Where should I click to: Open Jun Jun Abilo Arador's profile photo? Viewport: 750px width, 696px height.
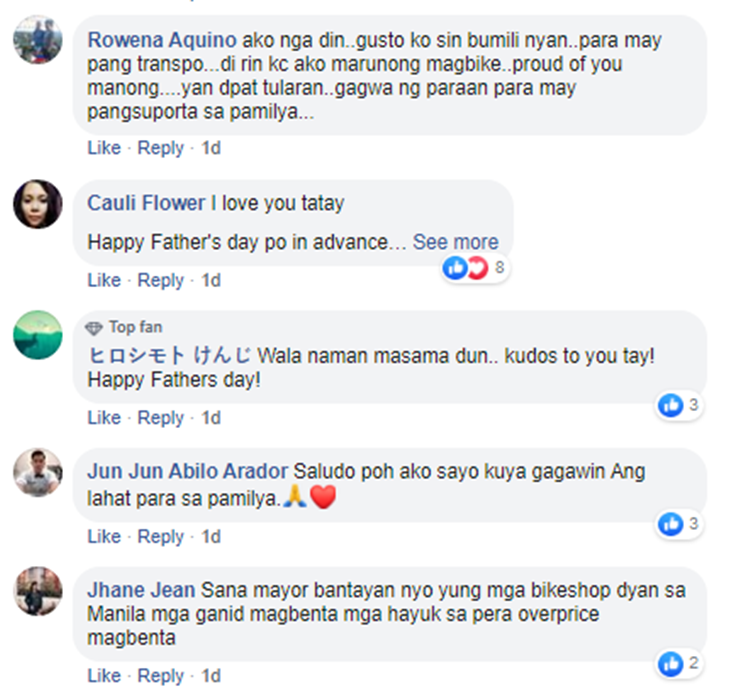pos(38,473)
